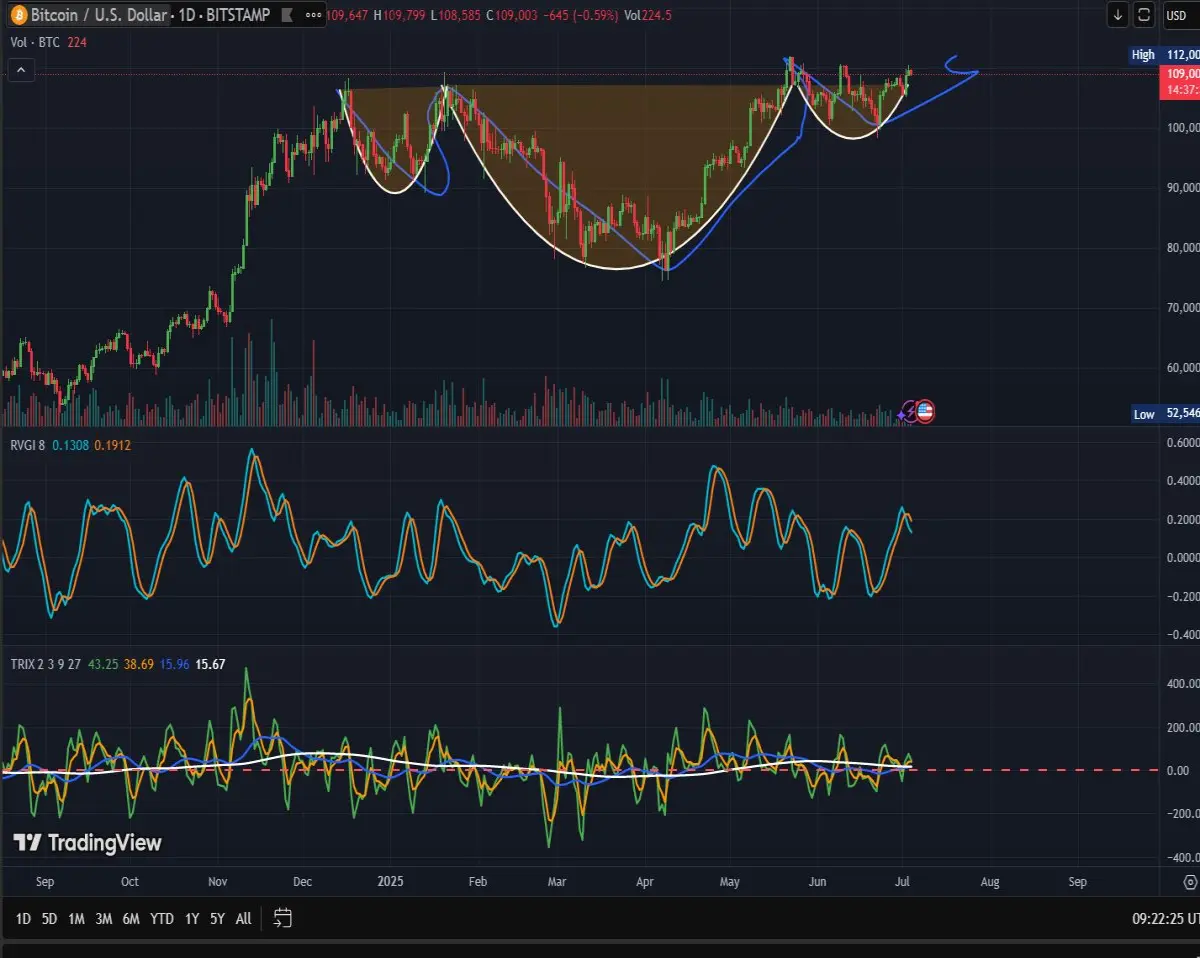Select the 5D time range

point(49,918)
